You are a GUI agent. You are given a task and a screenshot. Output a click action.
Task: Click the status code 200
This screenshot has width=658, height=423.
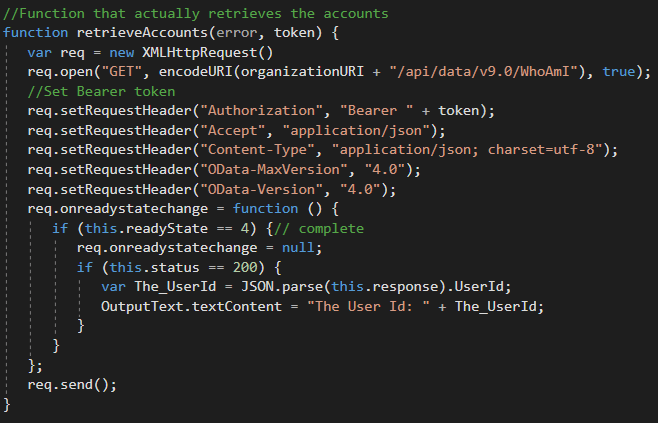coord(245,267)
